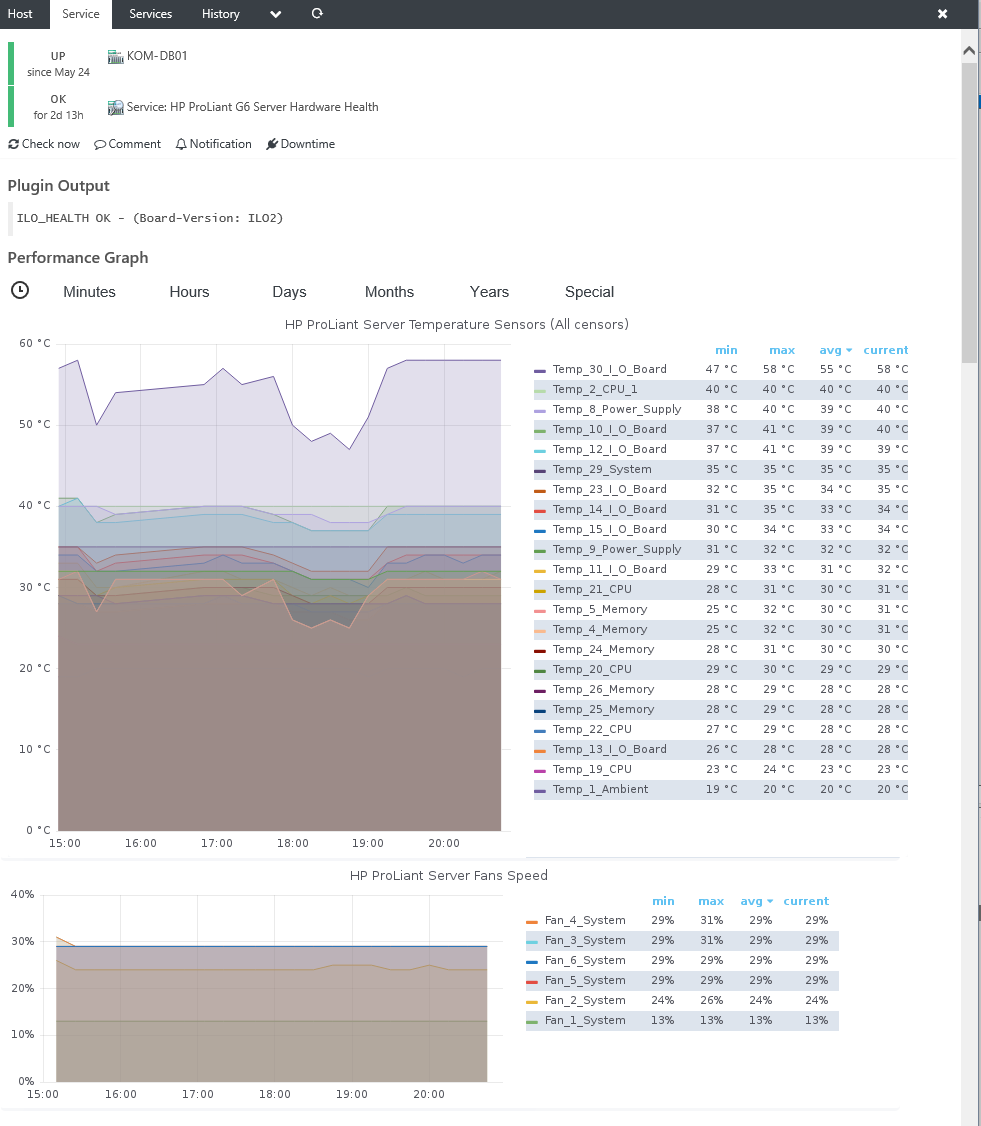
Task: Open the avg sort dropdown in the fan speed table
Action: 772,901
